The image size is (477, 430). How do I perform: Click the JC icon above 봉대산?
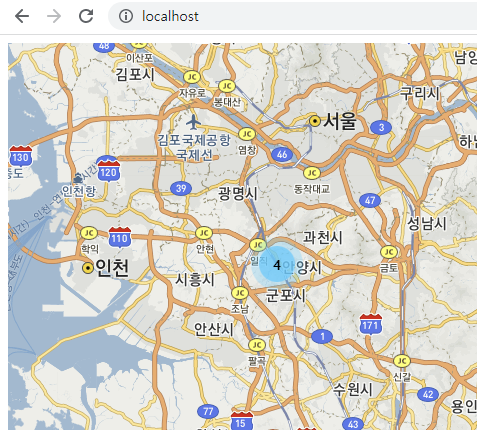(x=227, y=86)
